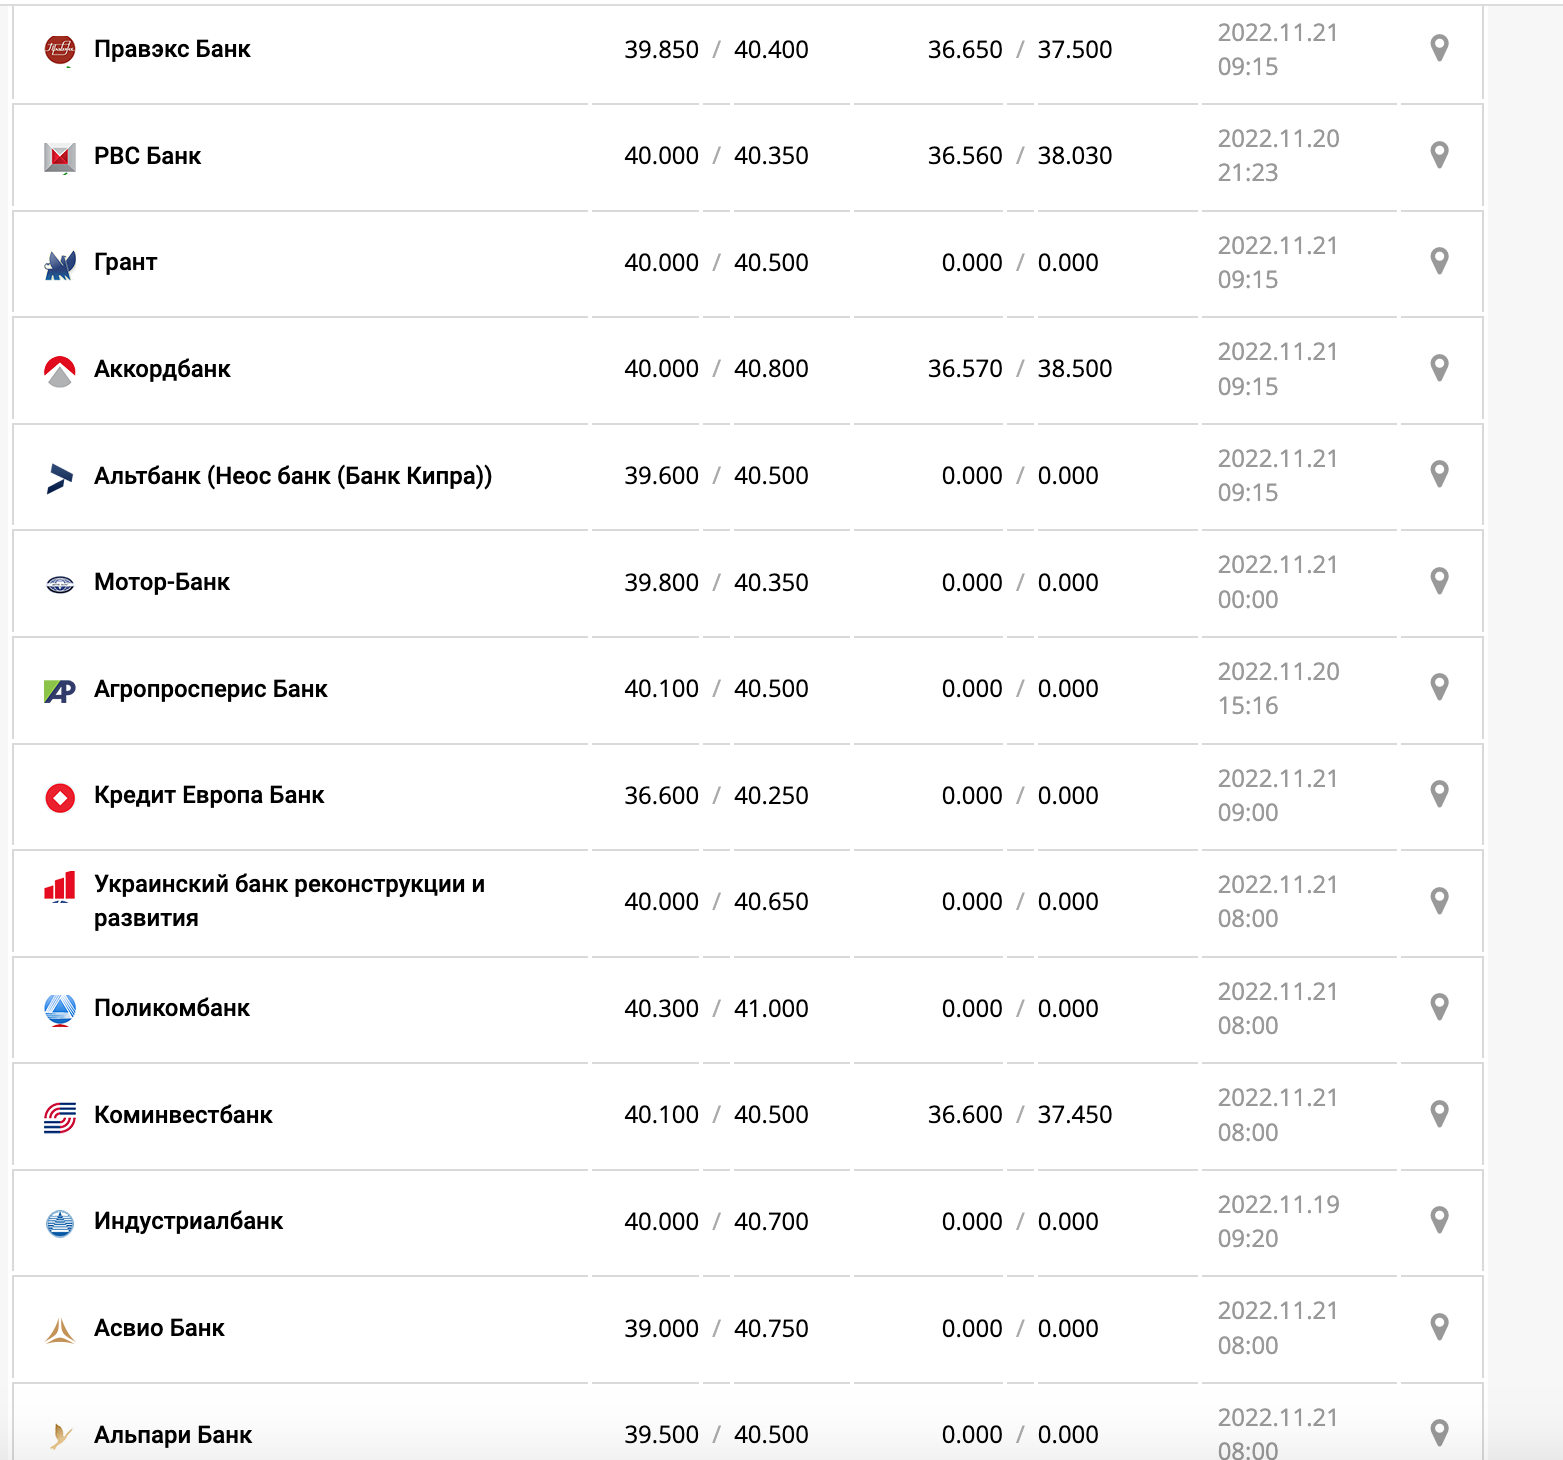This screenshot has height=1460, width=1563.
Task: Show Поликомбанк location on the map
Action: (x=1439, y=1007)
